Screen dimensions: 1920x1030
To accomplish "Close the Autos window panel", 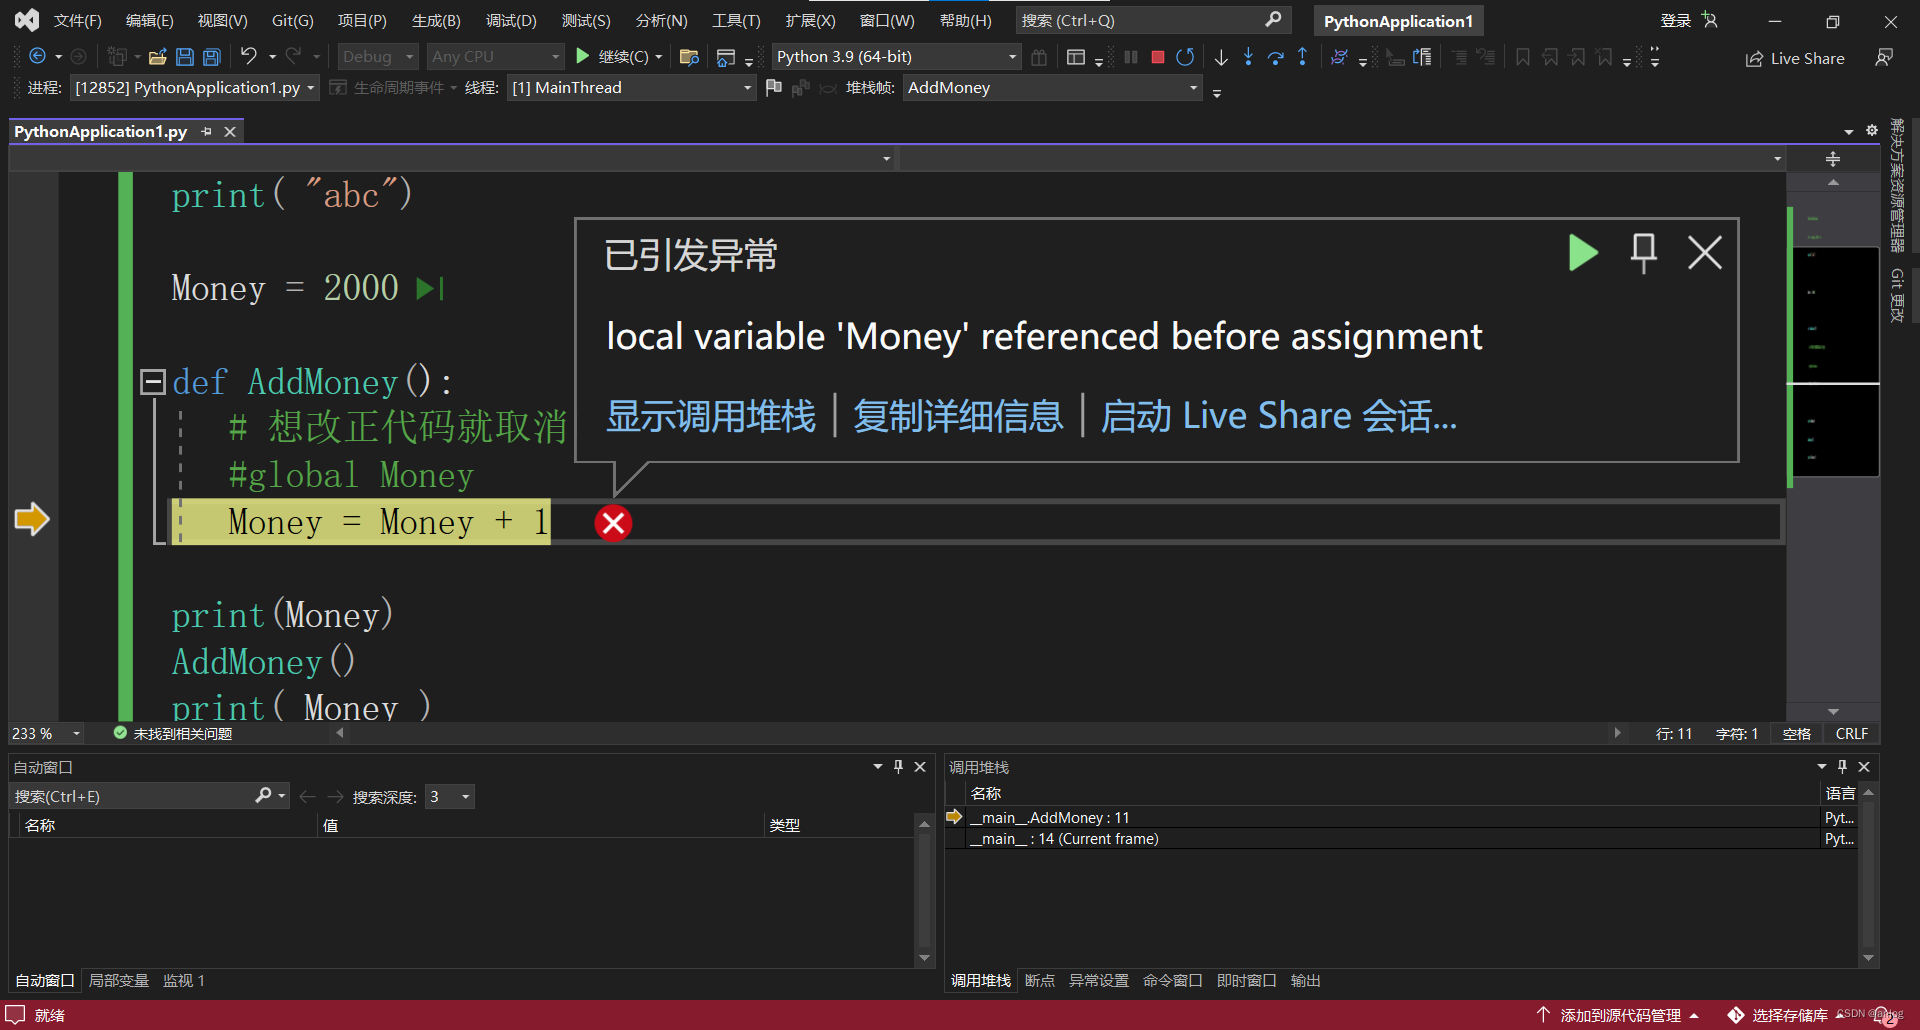I will (x=920, y=767).
